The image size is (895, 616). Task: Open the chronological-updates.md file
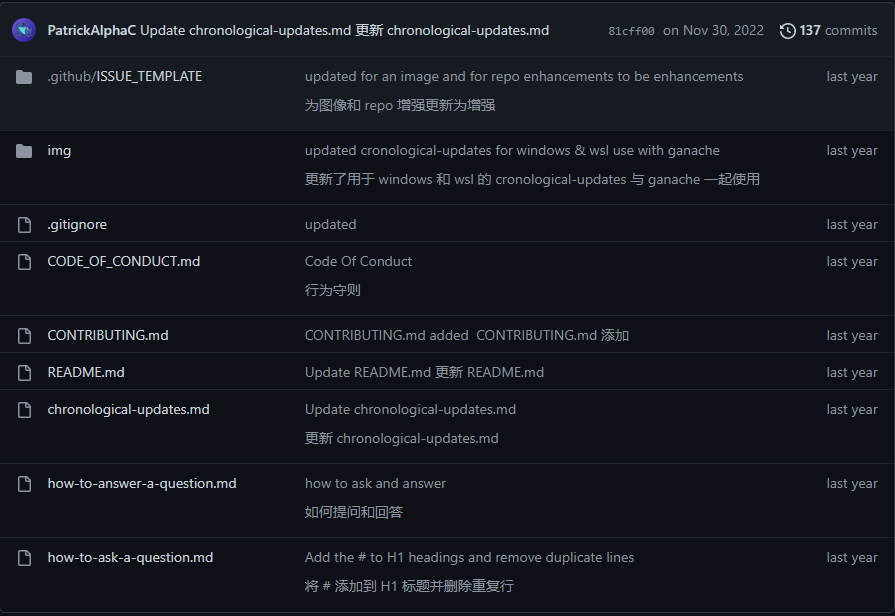click(x=128, y=410)
